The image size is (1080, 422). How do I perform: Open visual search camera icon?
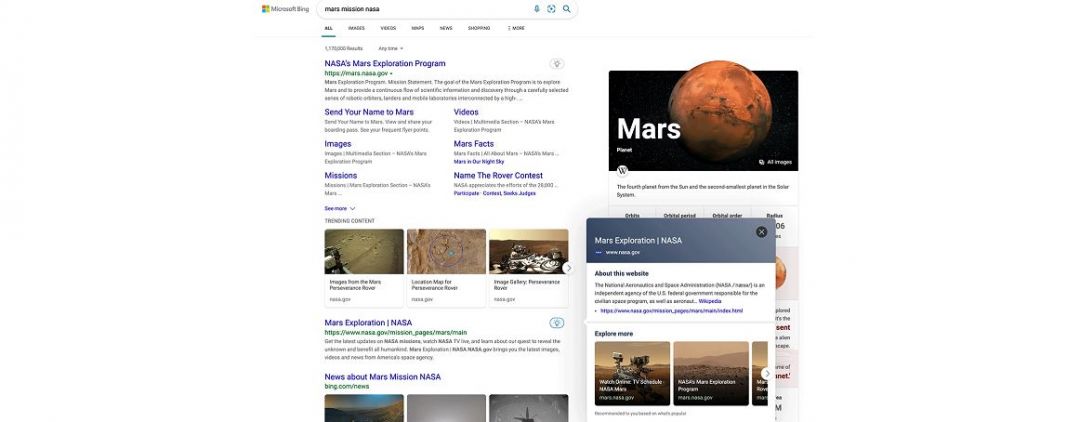tap(551, 9)
